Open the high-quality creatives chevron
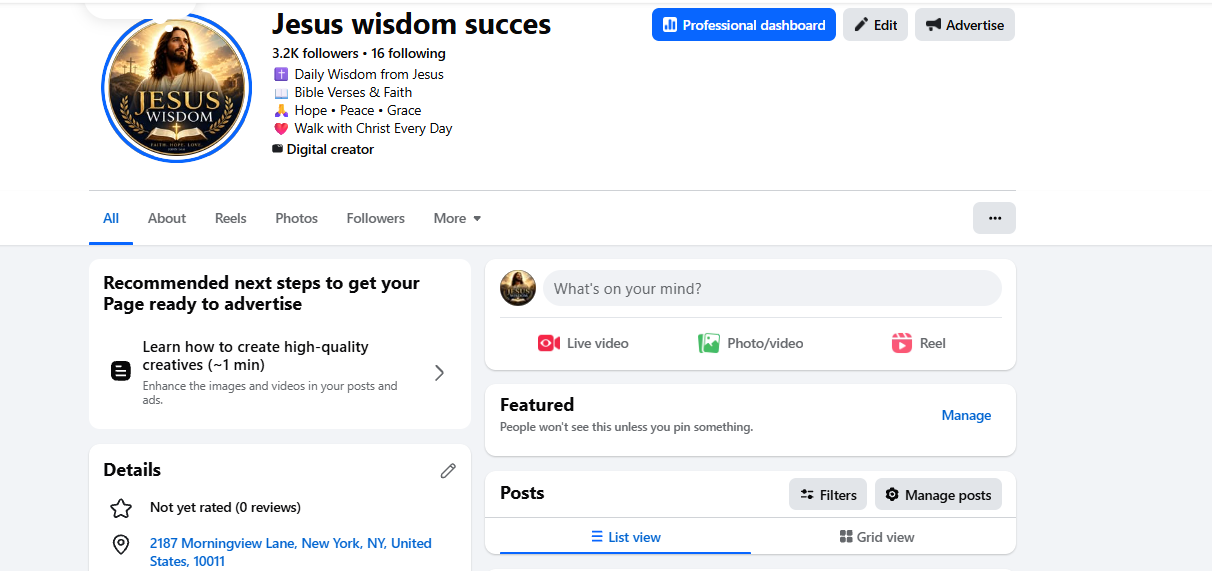The height and width of the screenshot is (571, 1212). pos(439,373)
